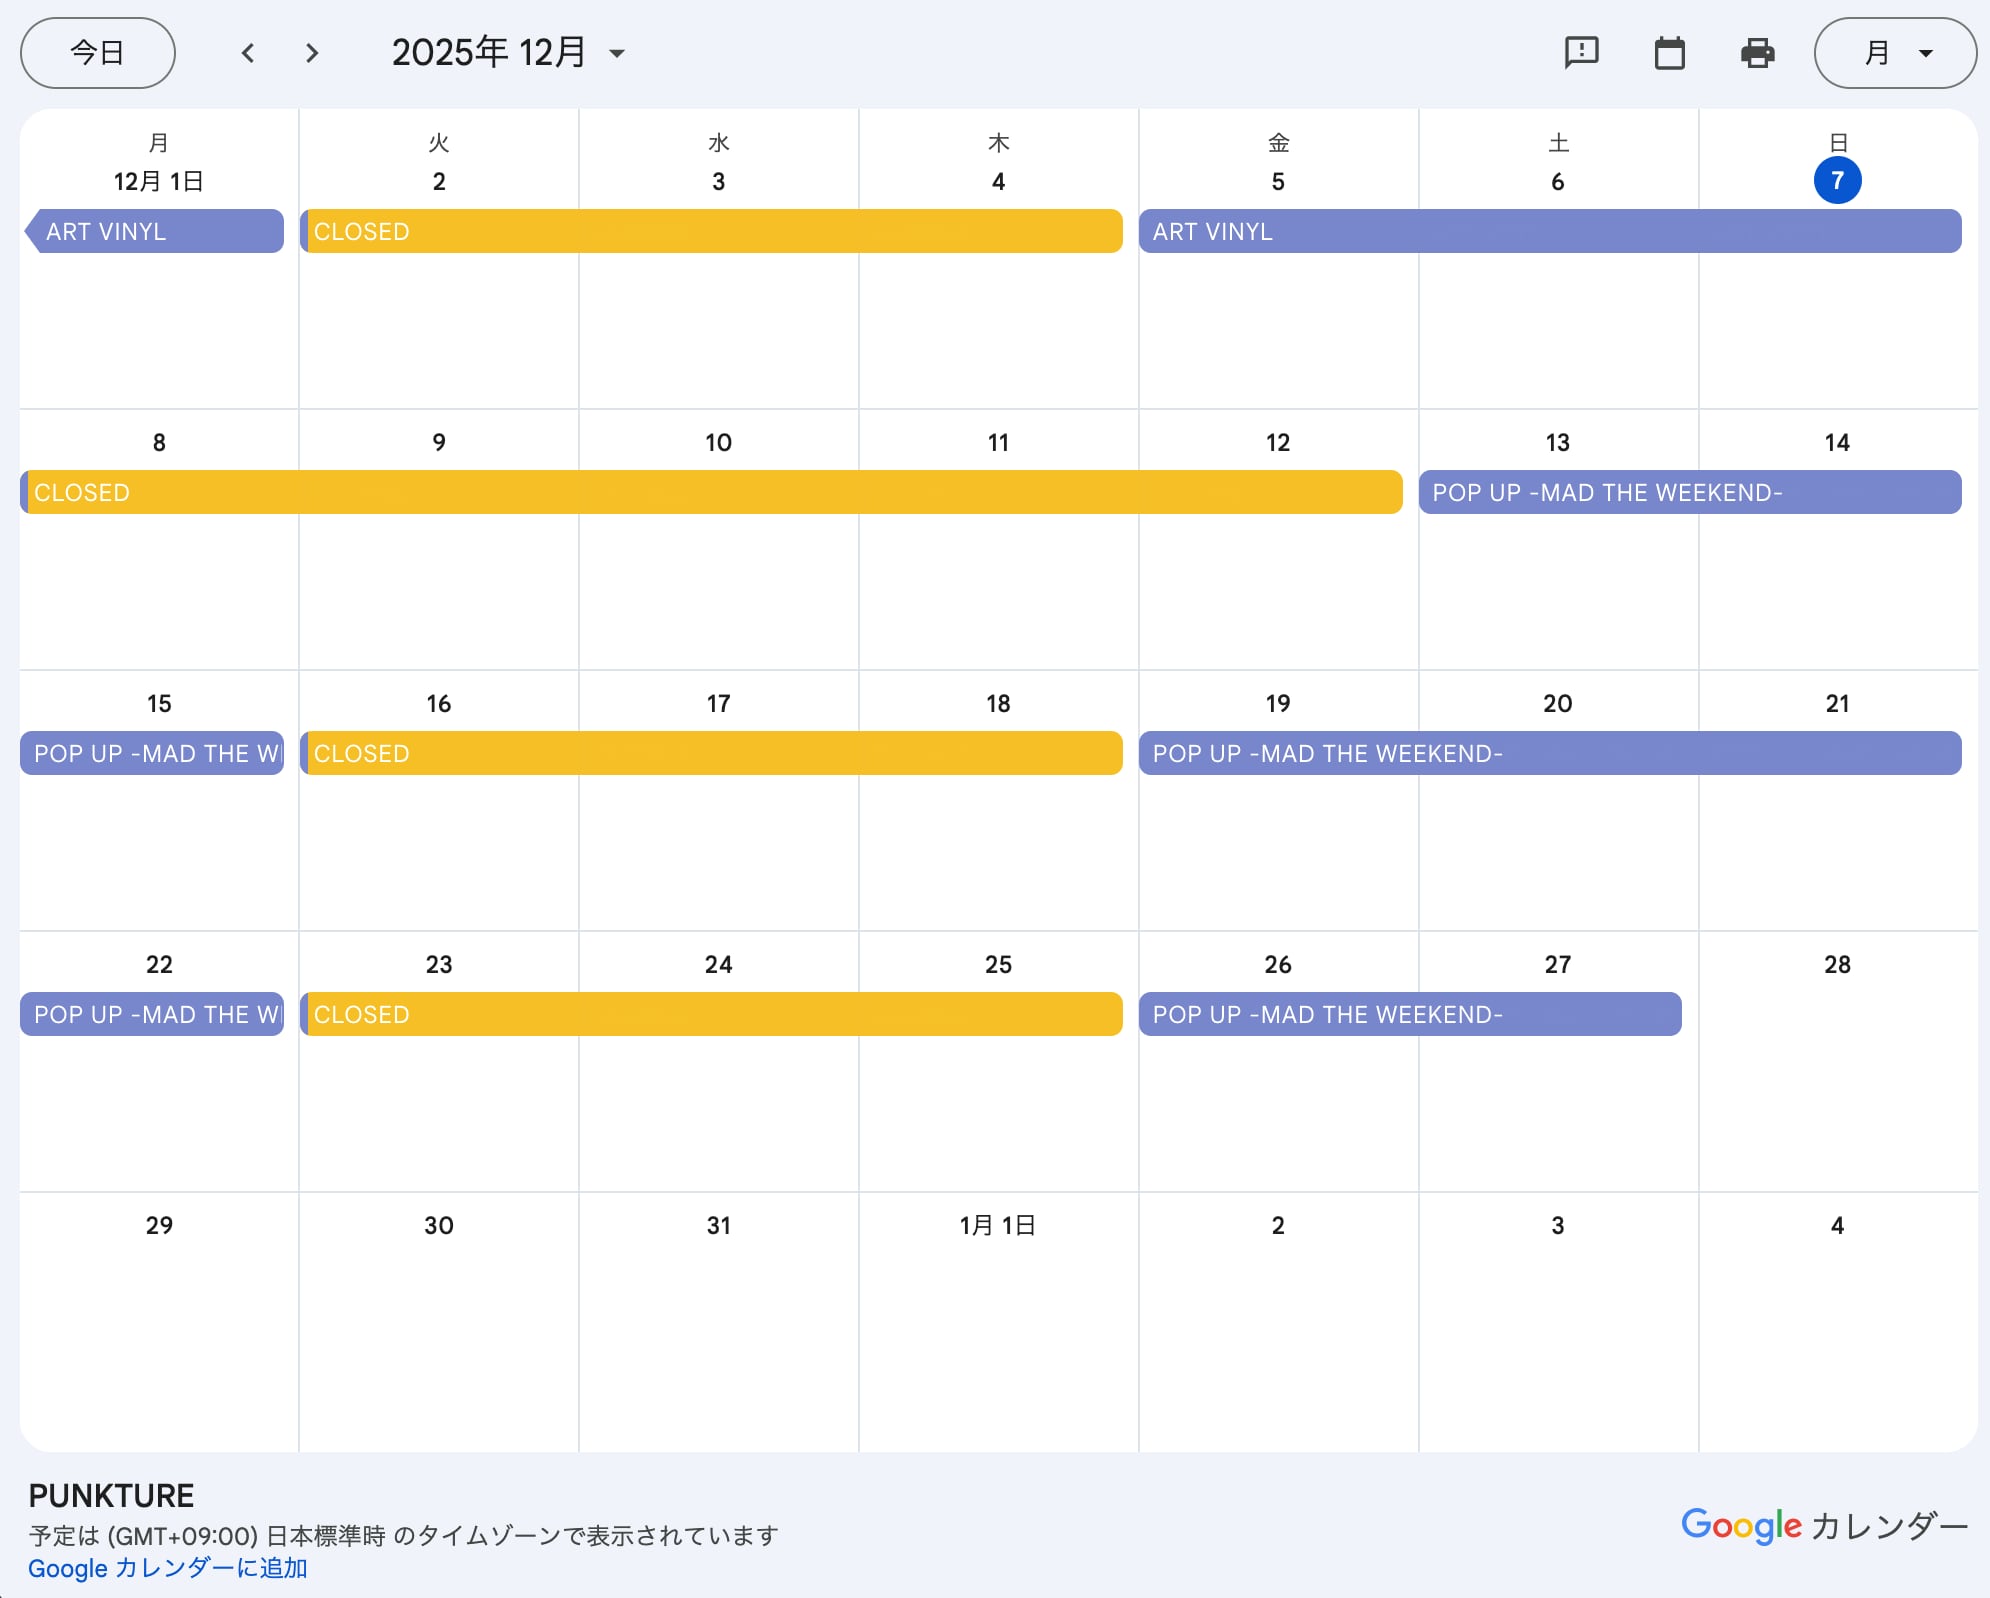Open ART VINYL event starting December 5
1990x1598 pixels.
click(x=1549, y=231)
